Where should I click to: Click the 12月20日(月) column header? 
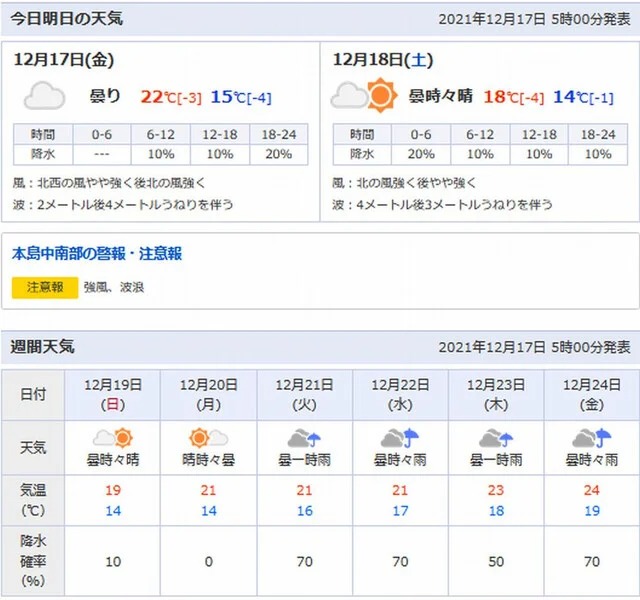click(x=209, y=395)
